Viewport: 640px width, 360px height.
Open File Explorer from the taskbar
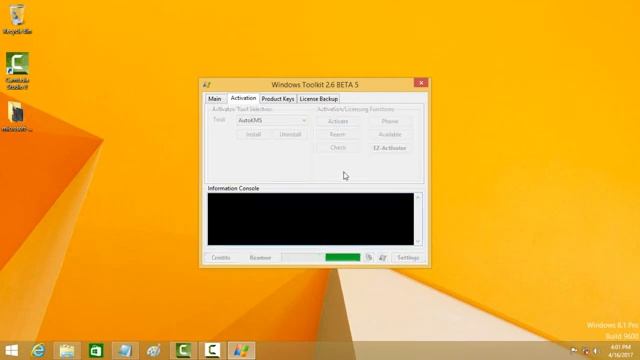tap(67, 350)
